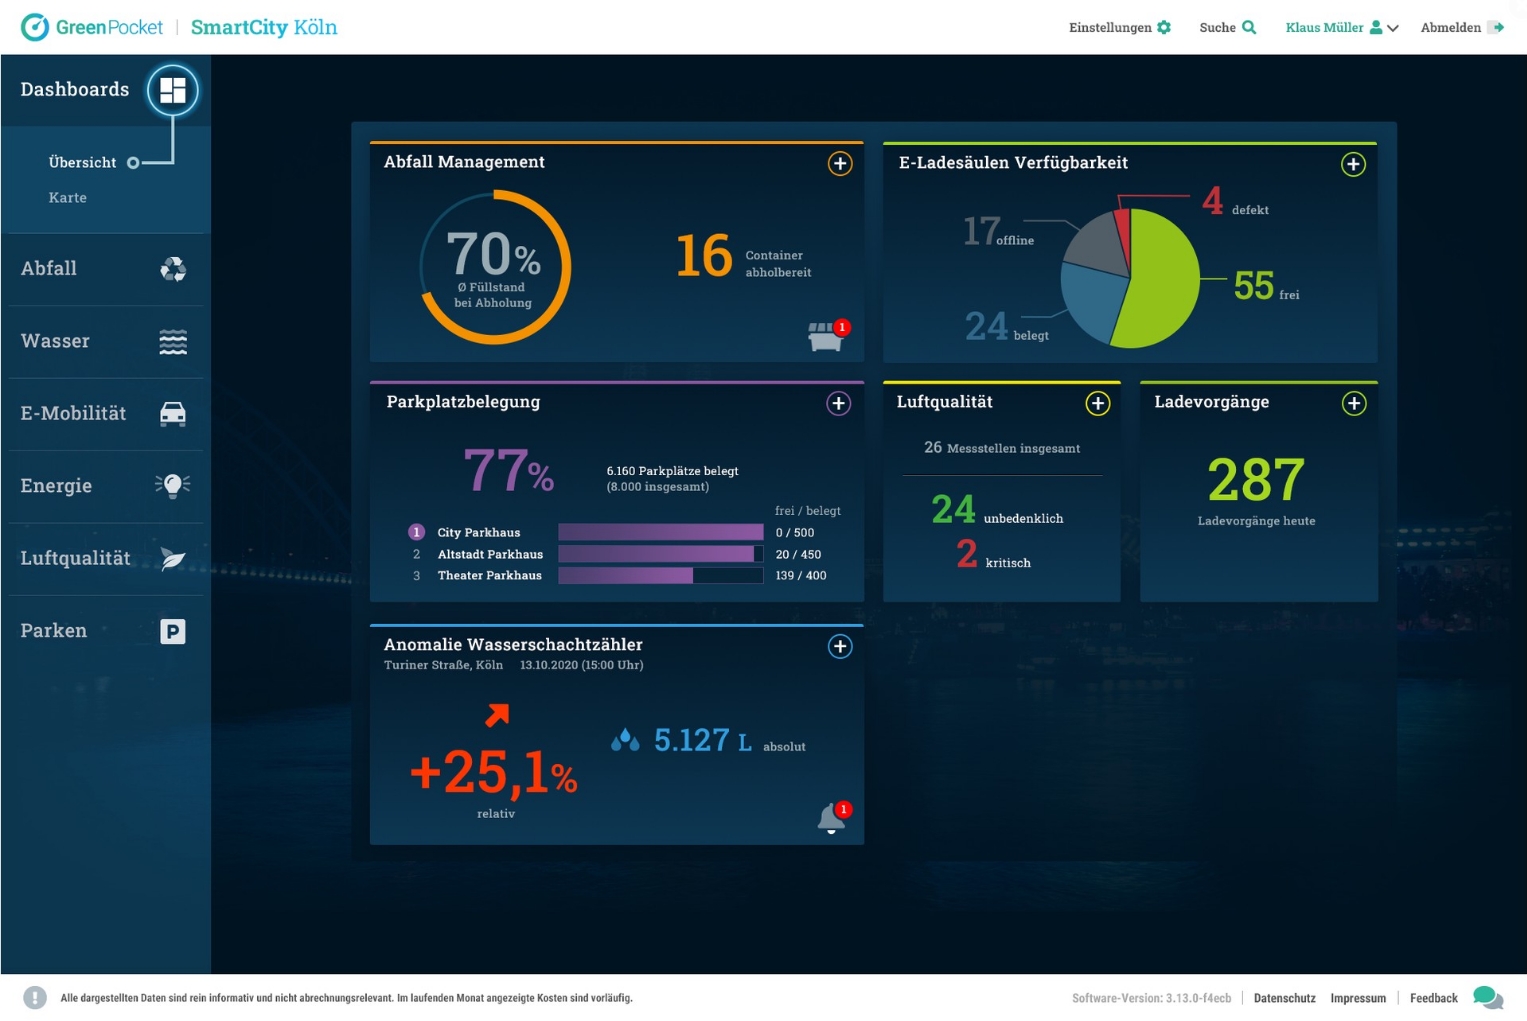
Task: Click the Abmelden logout button
Action: point(1461,28)
